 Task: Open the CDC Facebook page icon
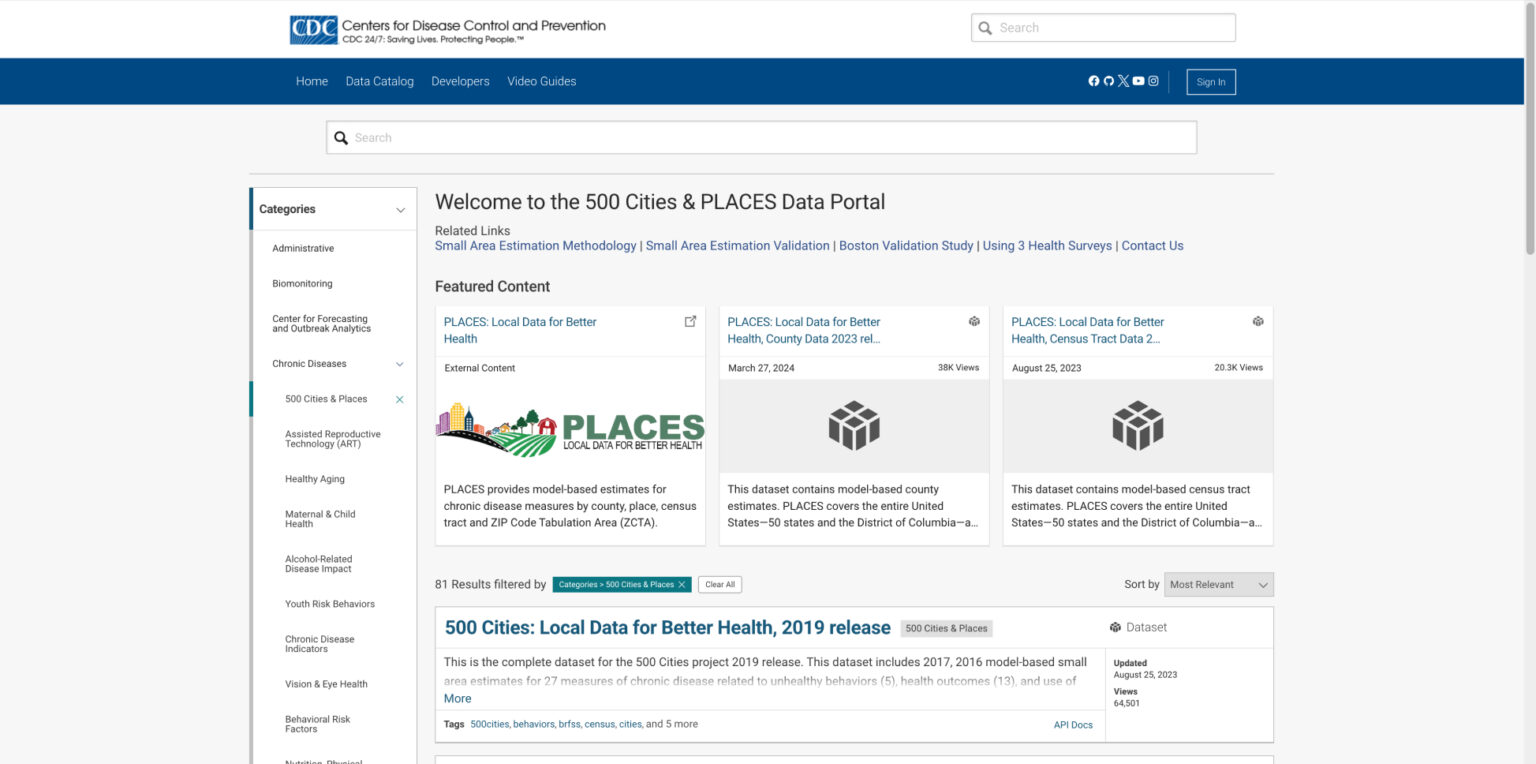(x=1094, y=80)
